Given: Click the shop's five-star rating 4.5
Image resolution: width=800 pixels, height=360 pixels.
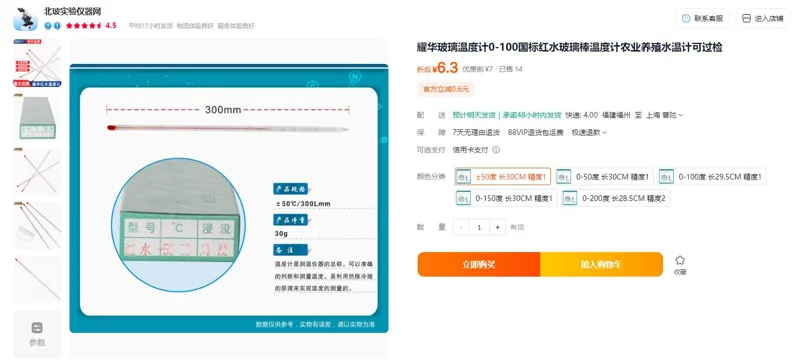Looking at the screenshot, I should pos(91,25).
